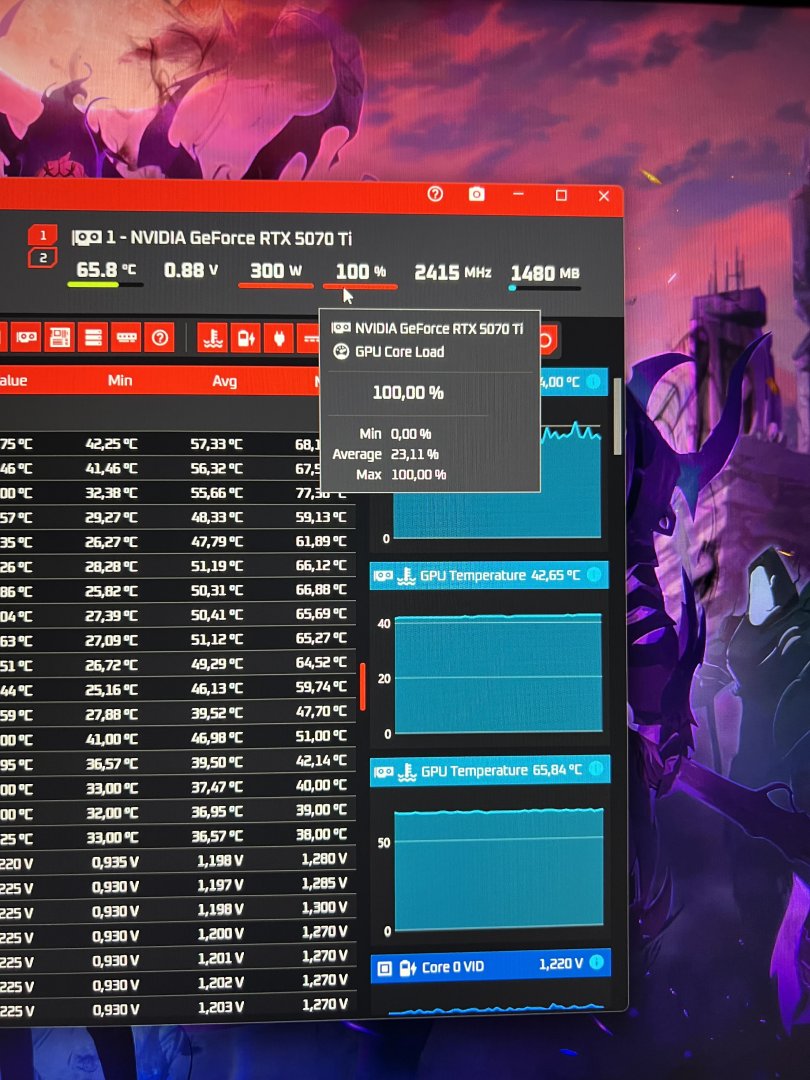Click the 1480 MB memory readout

(545, 273)
